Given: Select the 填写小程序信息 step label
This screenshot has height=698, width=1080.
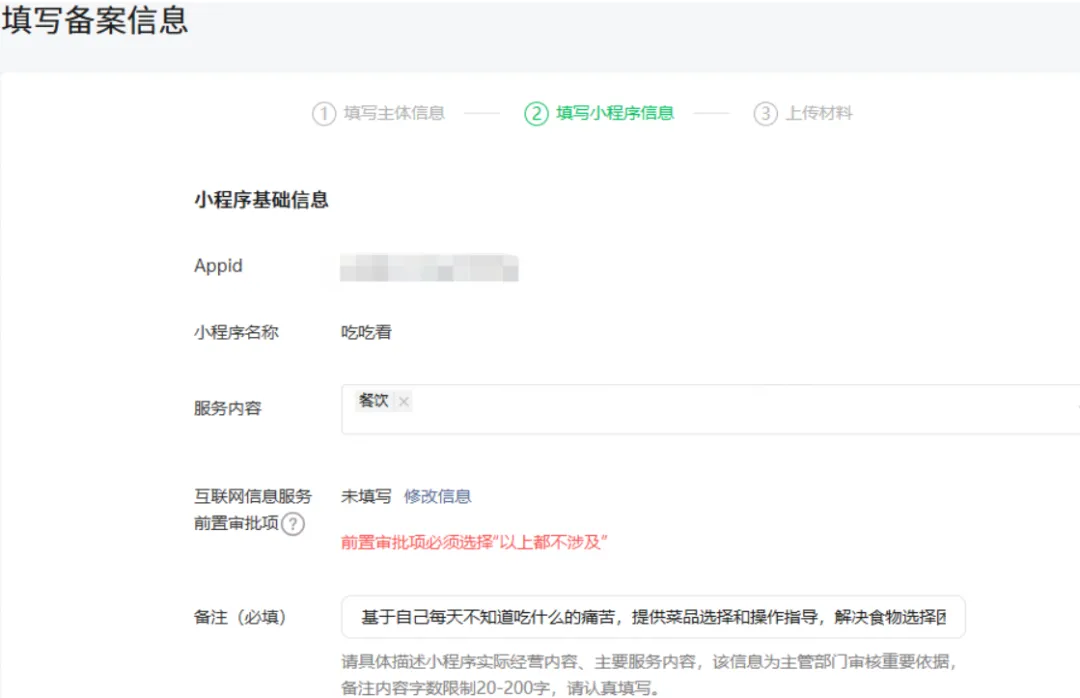Looking at the screenshot, I should 614,113.
